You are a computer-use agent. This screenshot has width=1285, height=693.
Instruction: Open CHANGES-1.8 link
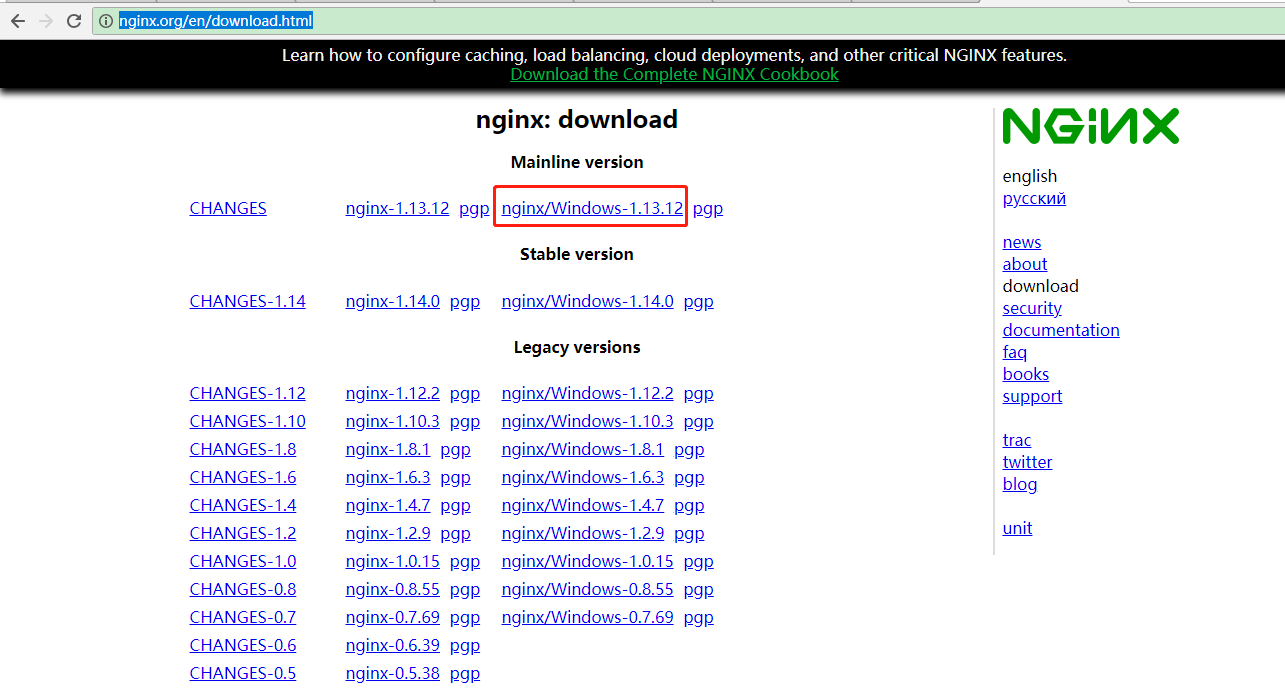tap(243, 449)
